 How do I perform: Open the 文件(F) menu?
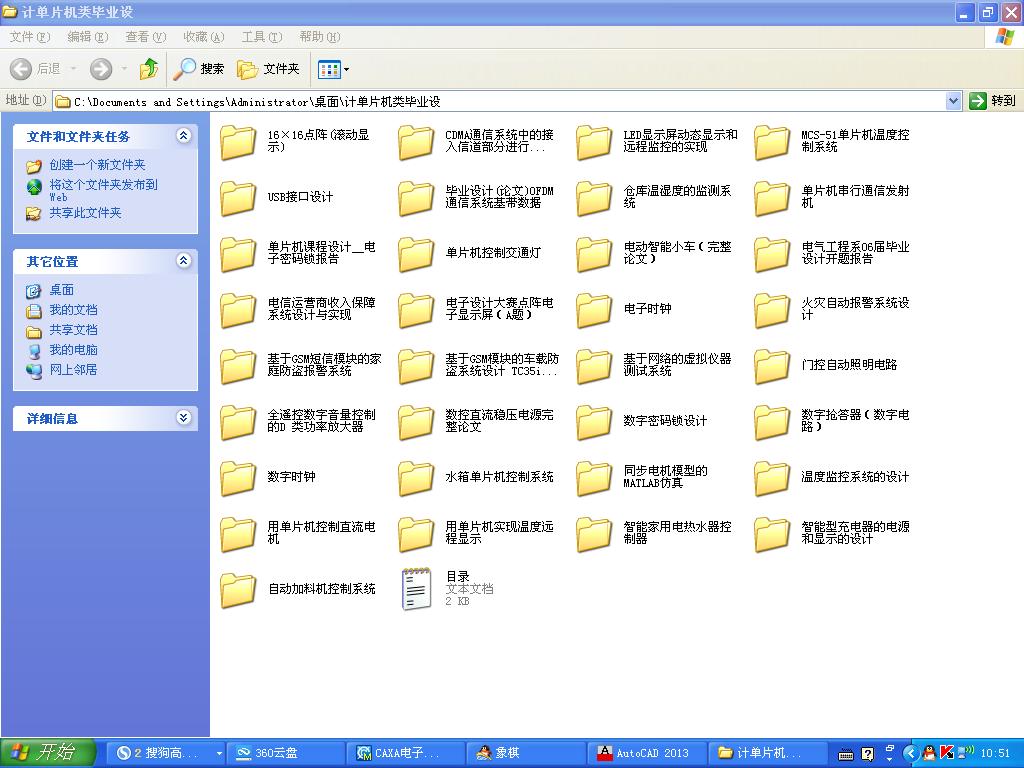click(x=28, y=36)
